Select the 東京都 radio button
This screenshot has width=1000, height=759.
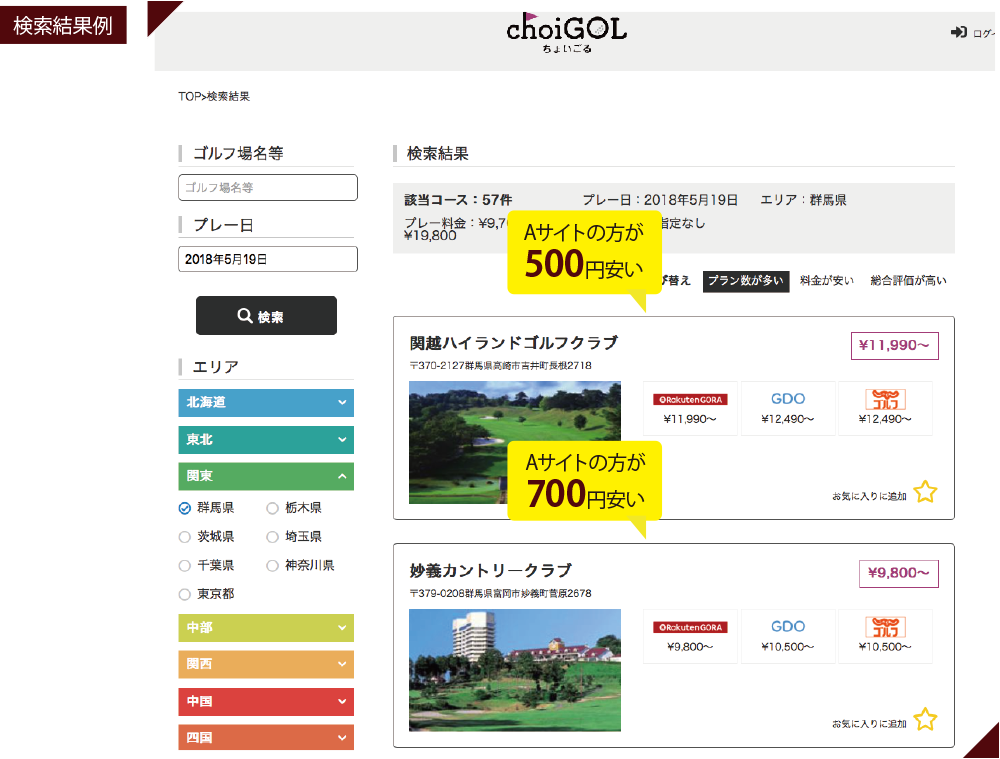pos(185,594)
